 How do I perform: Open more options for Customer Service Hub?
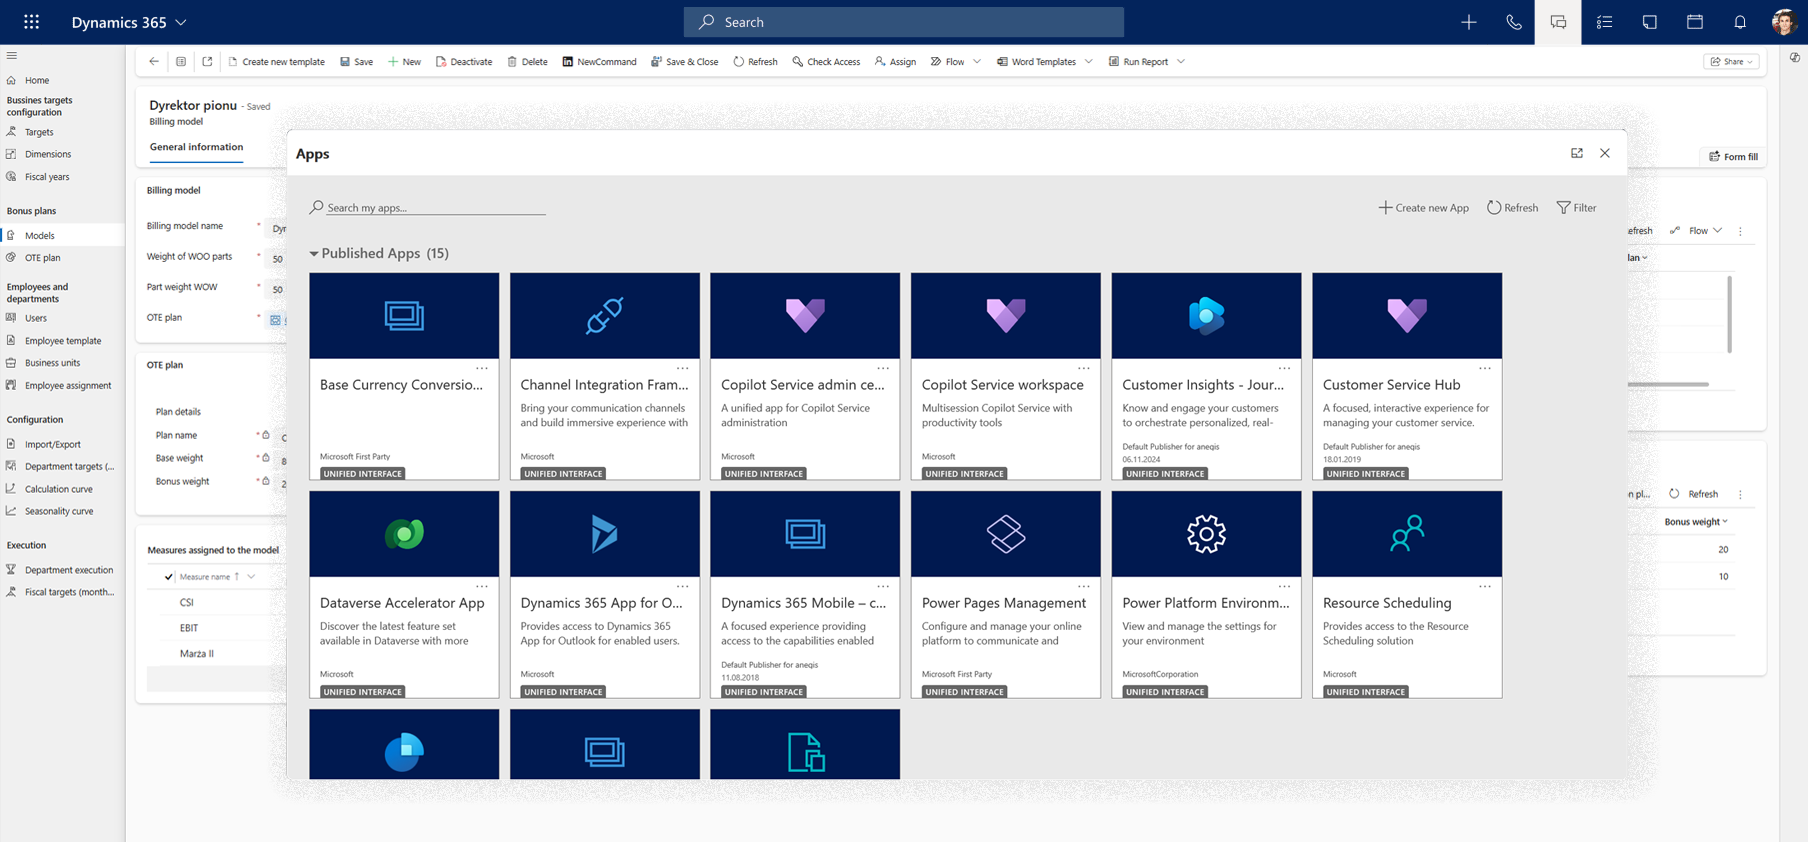click(1485, 368)
